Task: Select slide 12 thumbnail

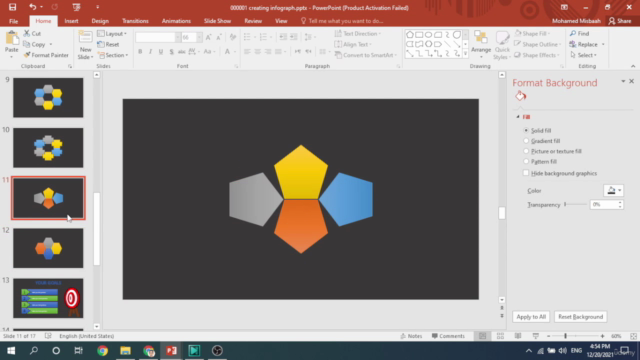Action: point(48,248)
